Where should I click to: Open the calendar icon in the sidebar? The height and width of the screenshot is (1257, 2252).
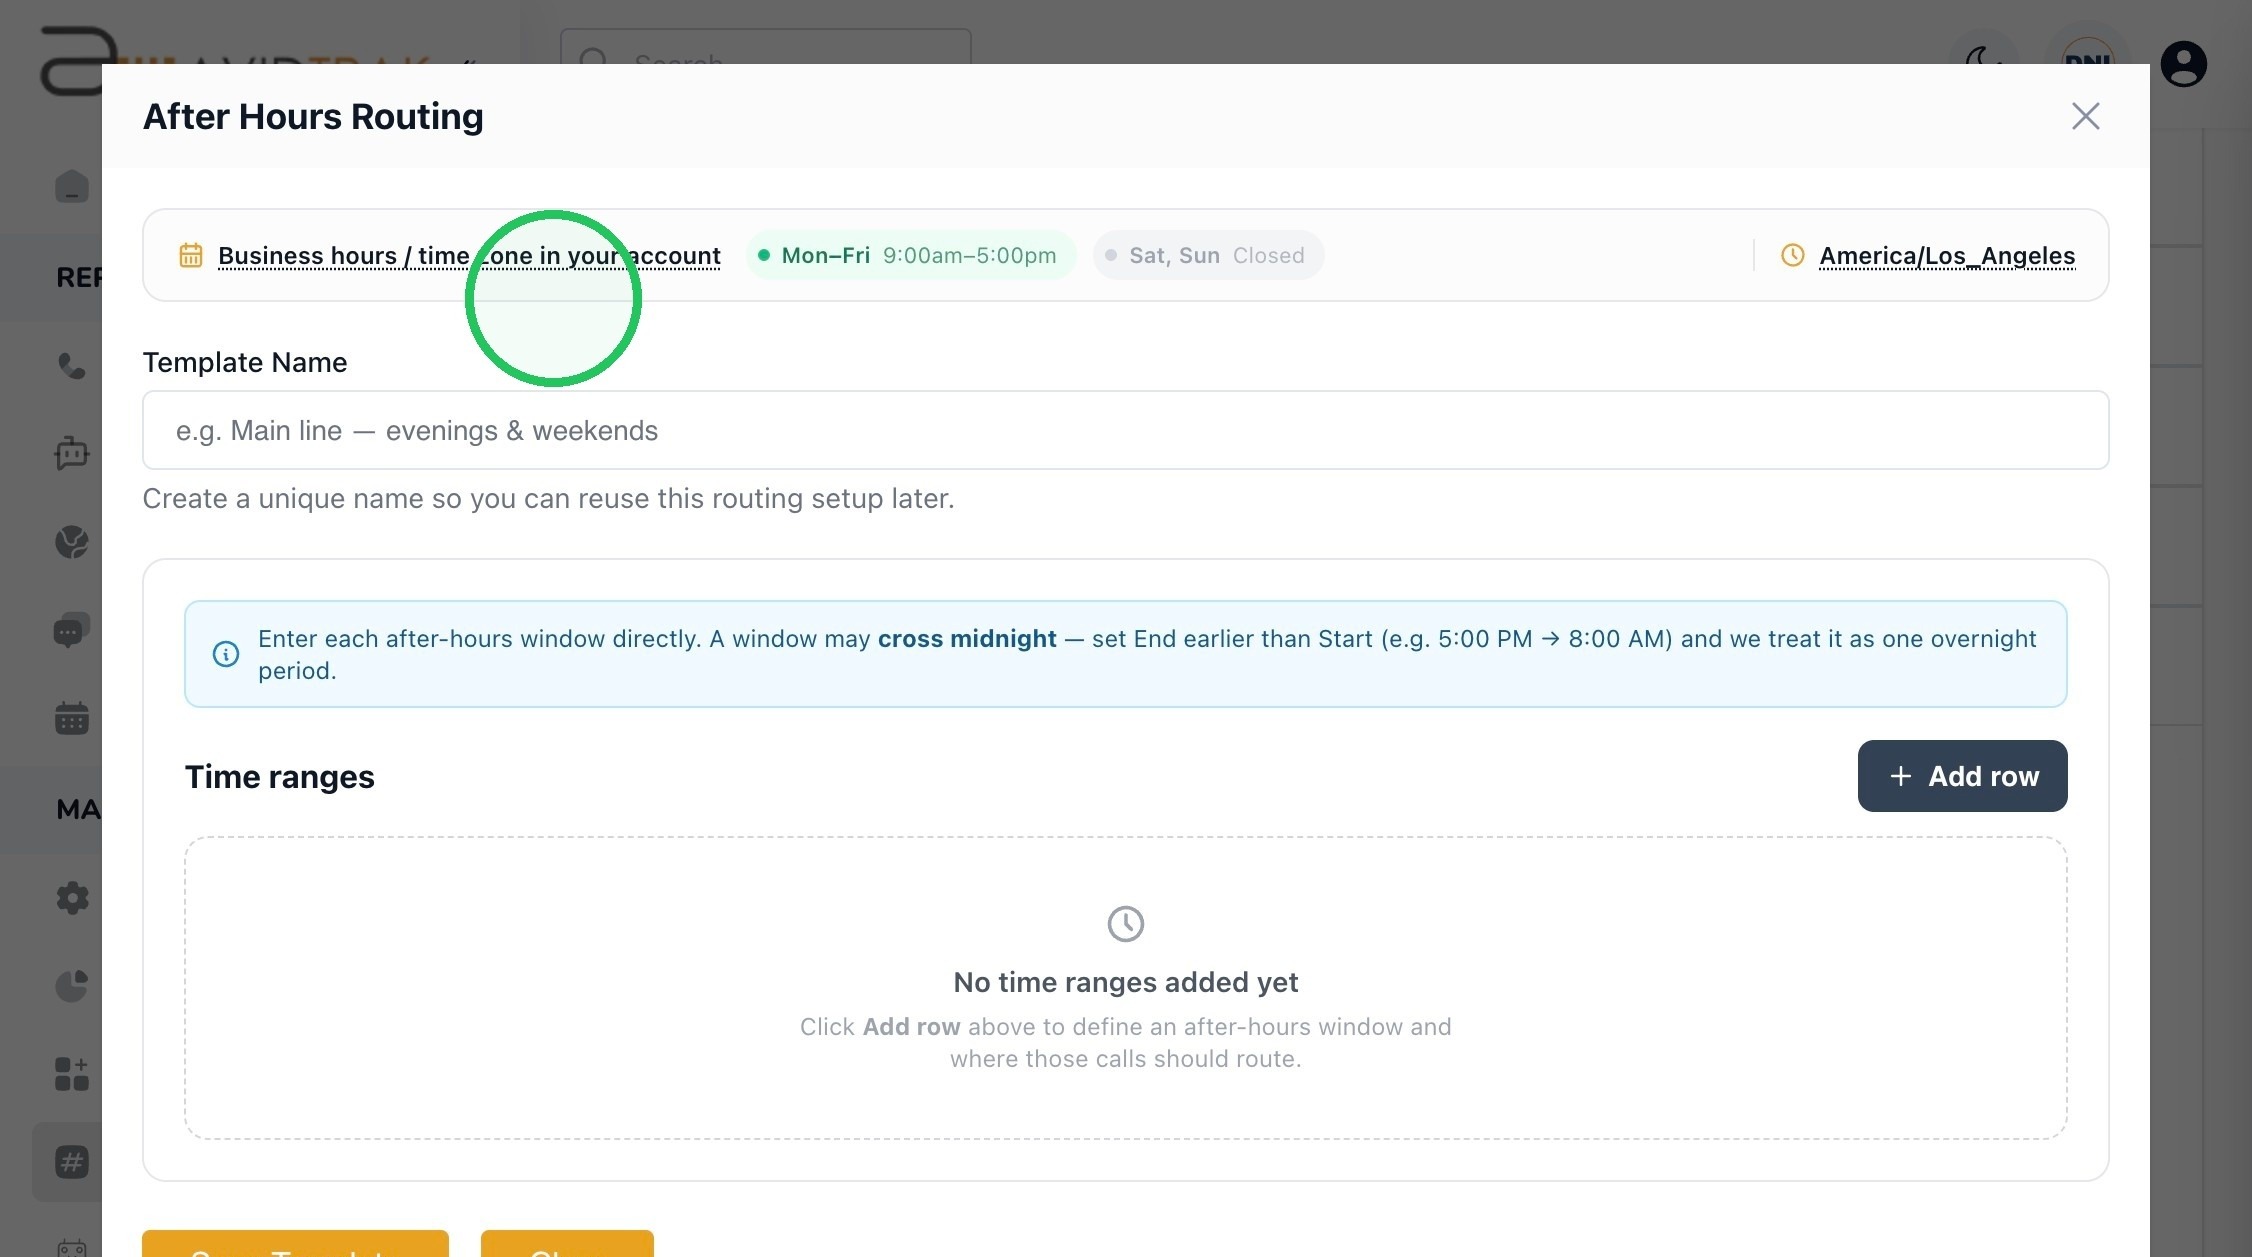[72, 718]
